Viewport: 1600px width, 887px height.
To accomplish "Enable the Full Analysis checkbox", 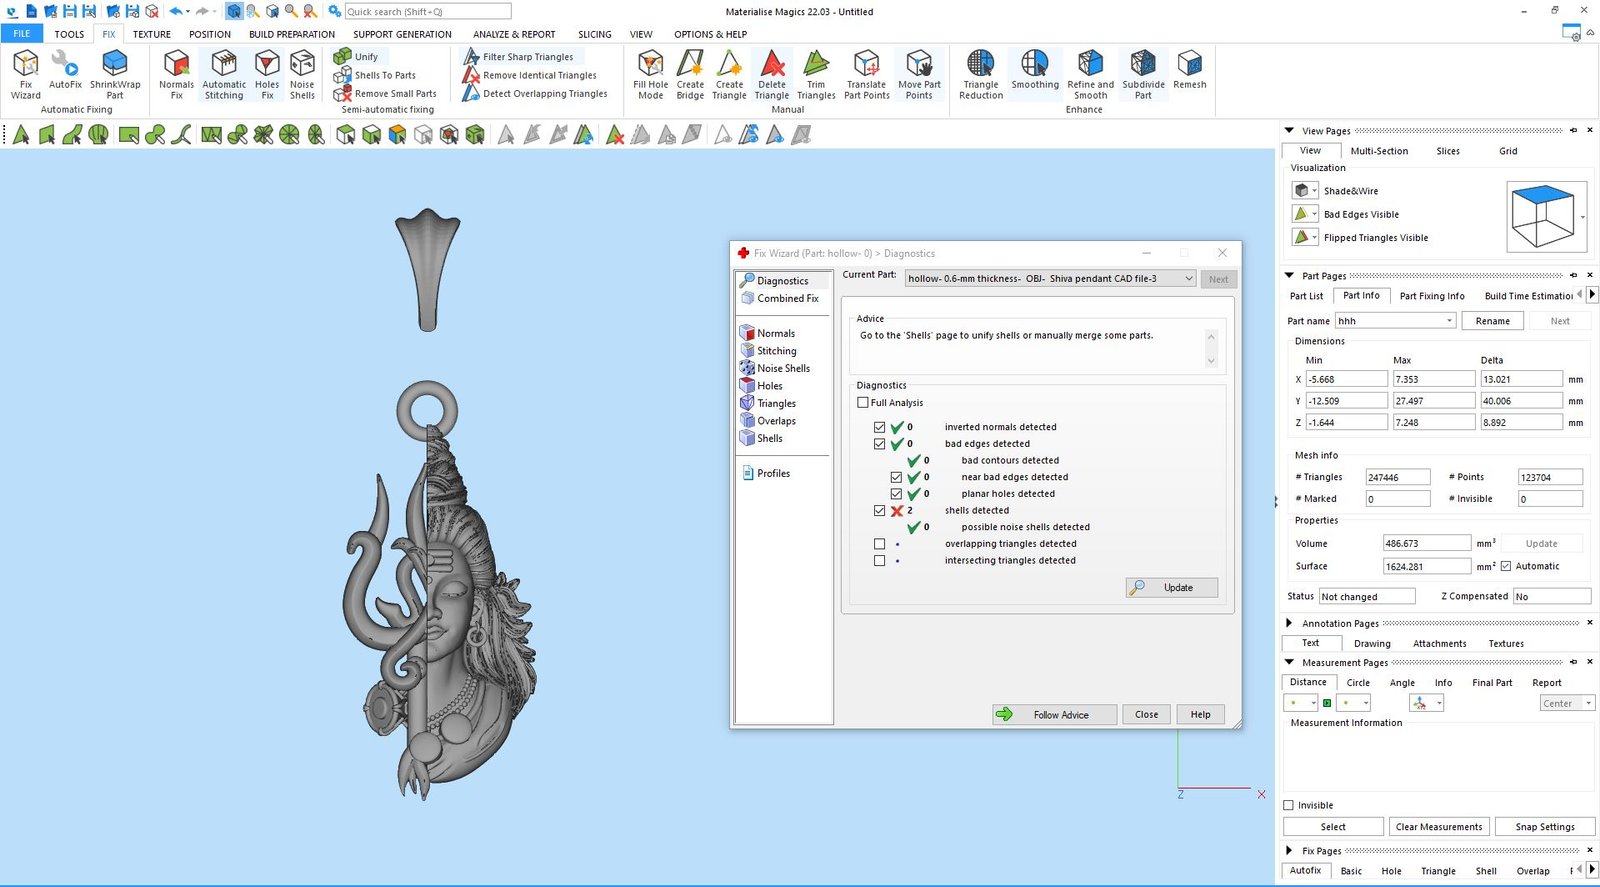I will [x=863, y=403].
